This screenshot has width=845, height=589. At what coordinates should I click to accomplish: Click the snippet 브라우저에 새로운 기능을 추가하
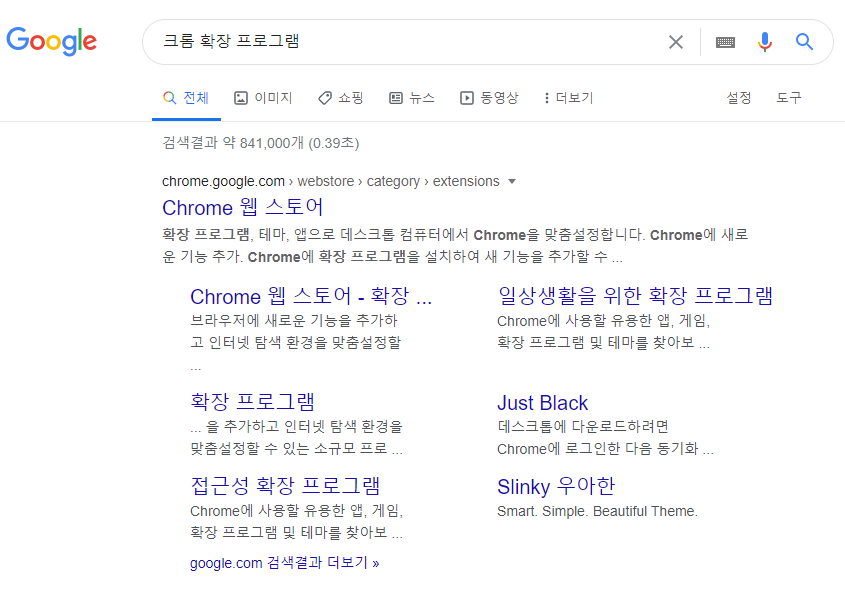pos(294,321)
